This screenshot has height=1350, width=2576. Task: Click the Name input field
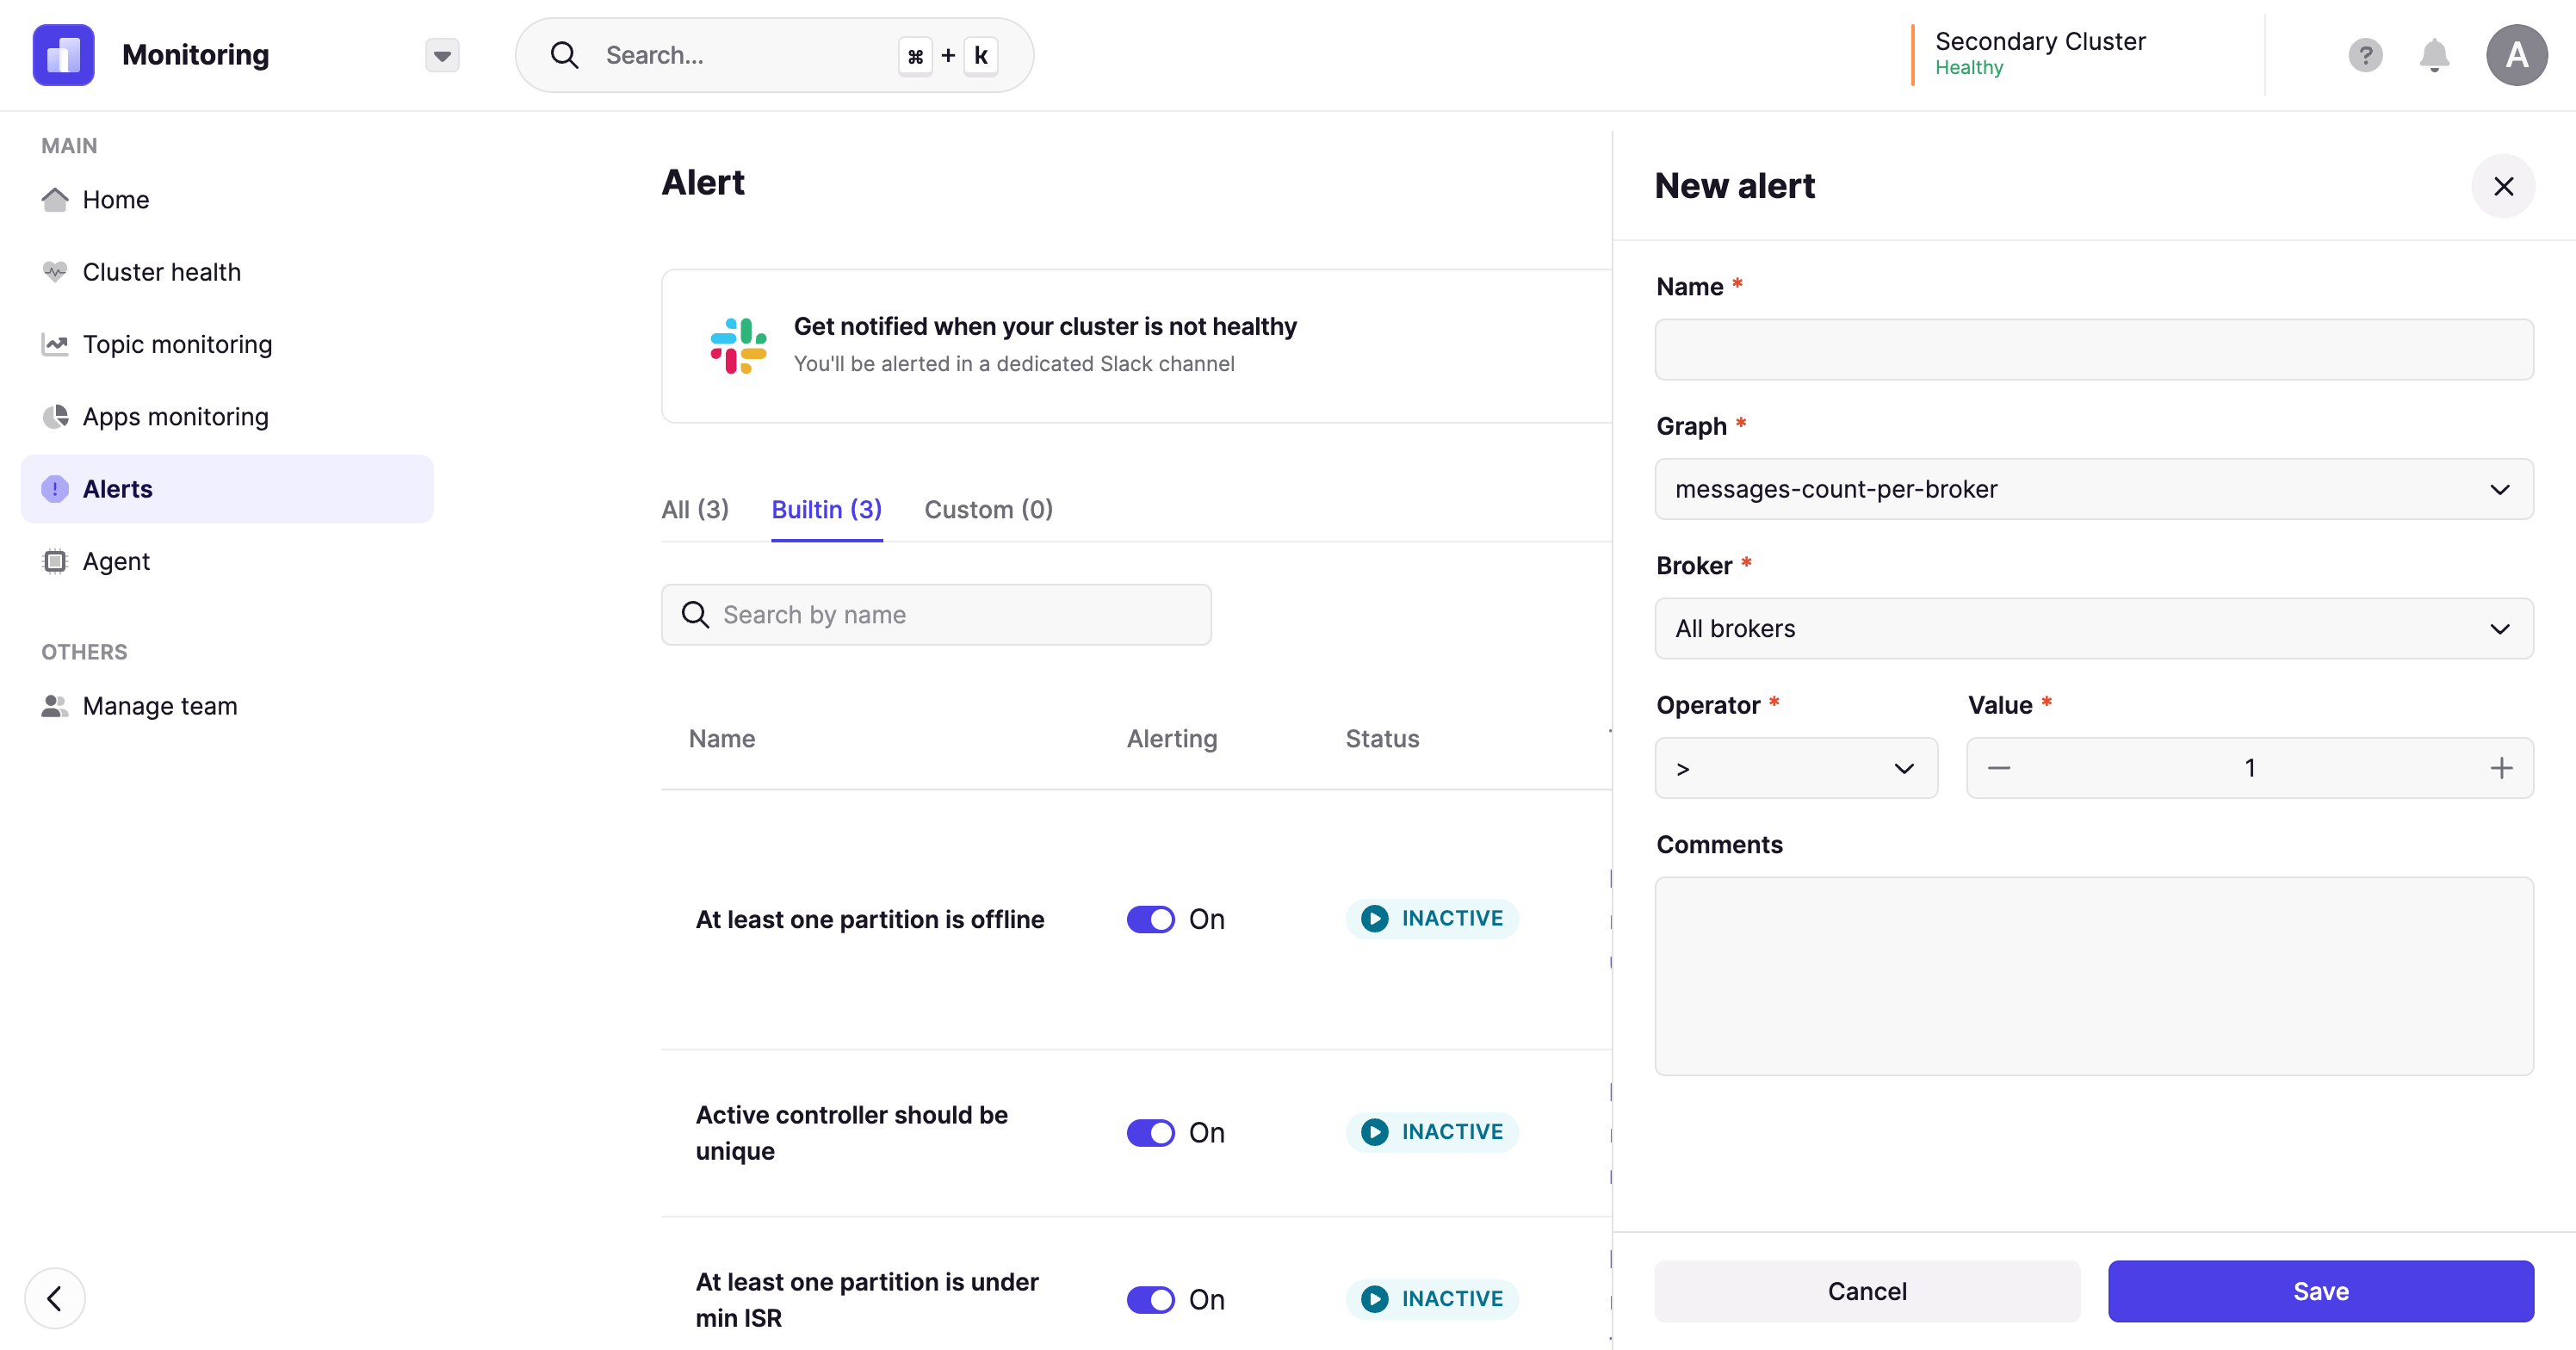pyautogui.click(x=2094, y=350)
